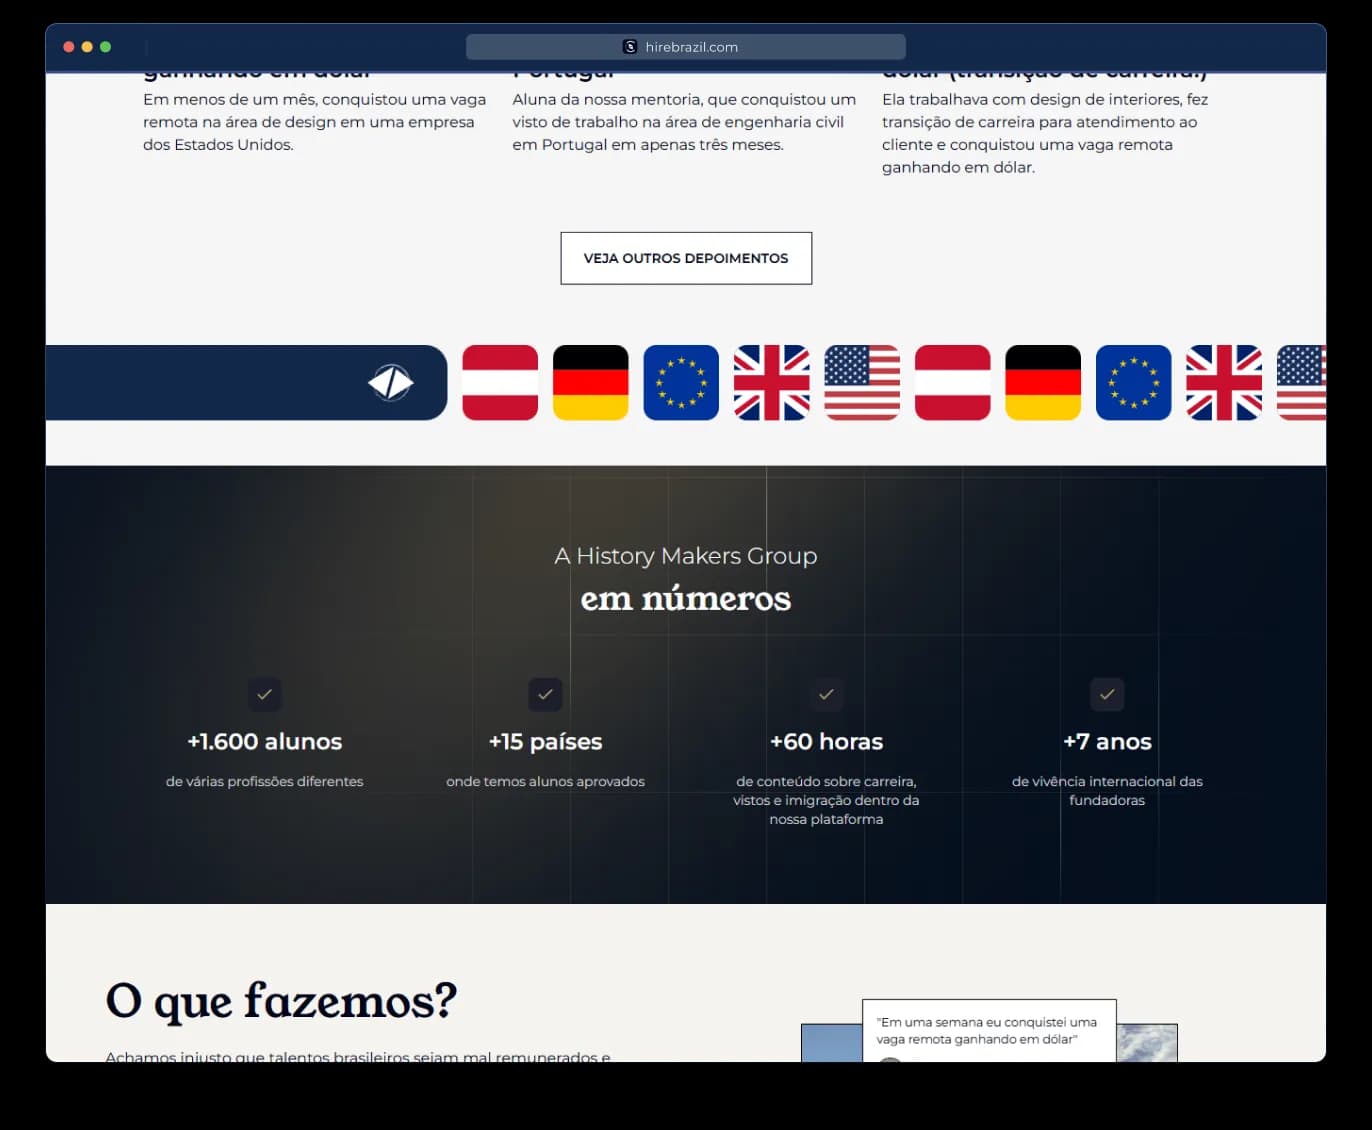Screen dimensions: 1372x1130
Task: Click the 'O que fazemos?' heading link
Action: (x=281, y=1002)
